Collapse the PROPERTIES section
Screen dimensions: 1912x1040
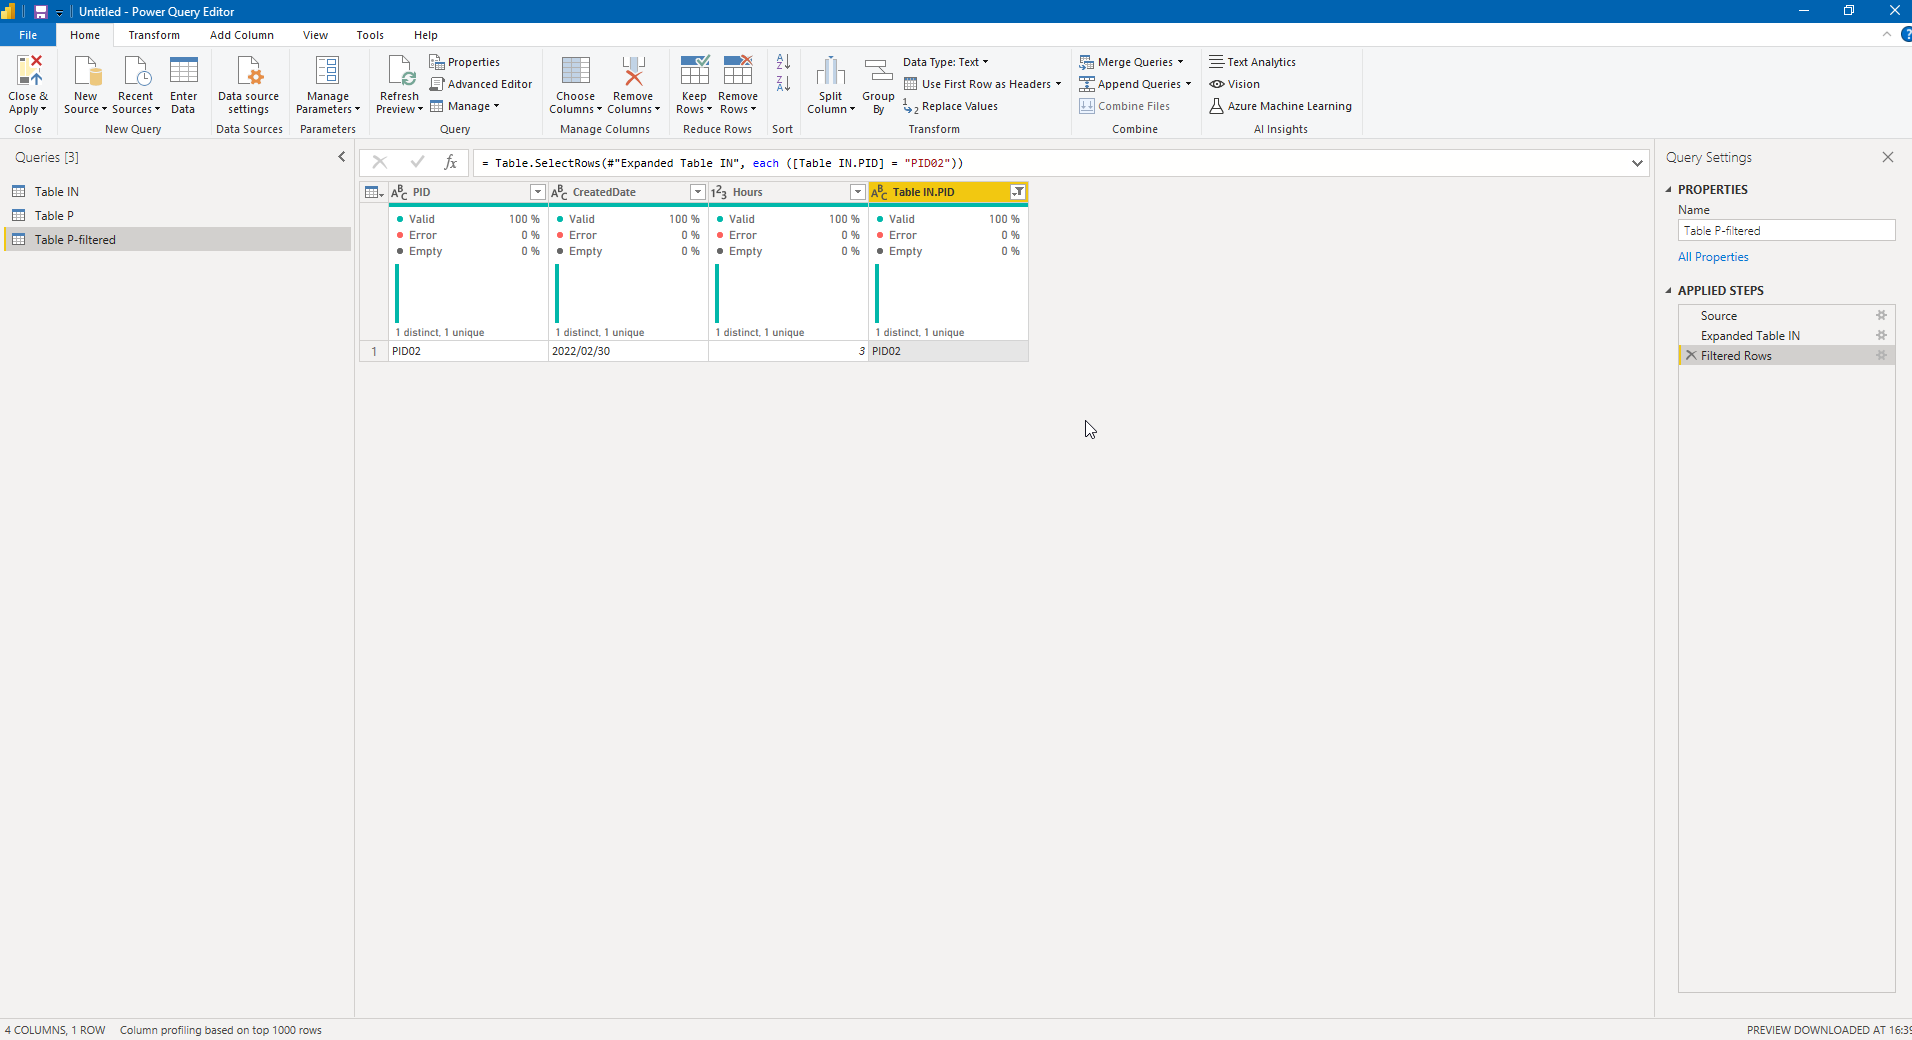[1668, 189]
